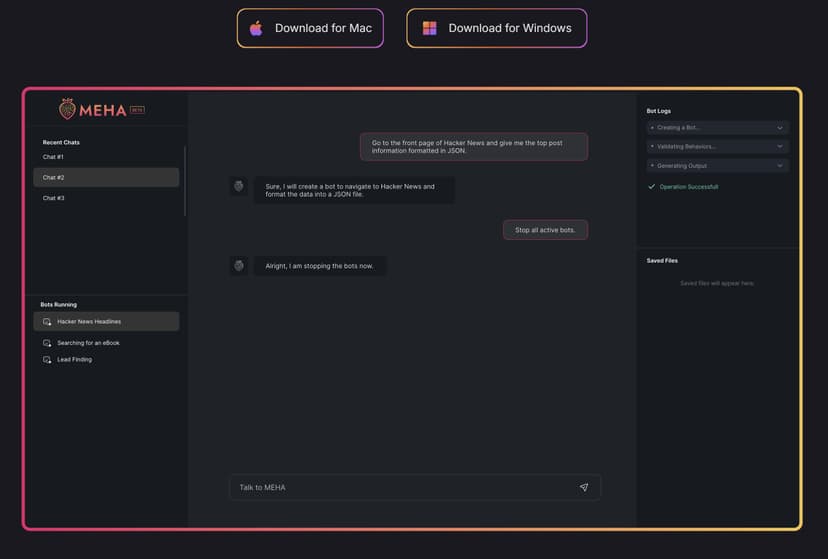The width and height of the screenshot is (828, 559).
Task: Click the BETA badge next to MEHA
Action: pyautogui.click(x=137, y=110)
